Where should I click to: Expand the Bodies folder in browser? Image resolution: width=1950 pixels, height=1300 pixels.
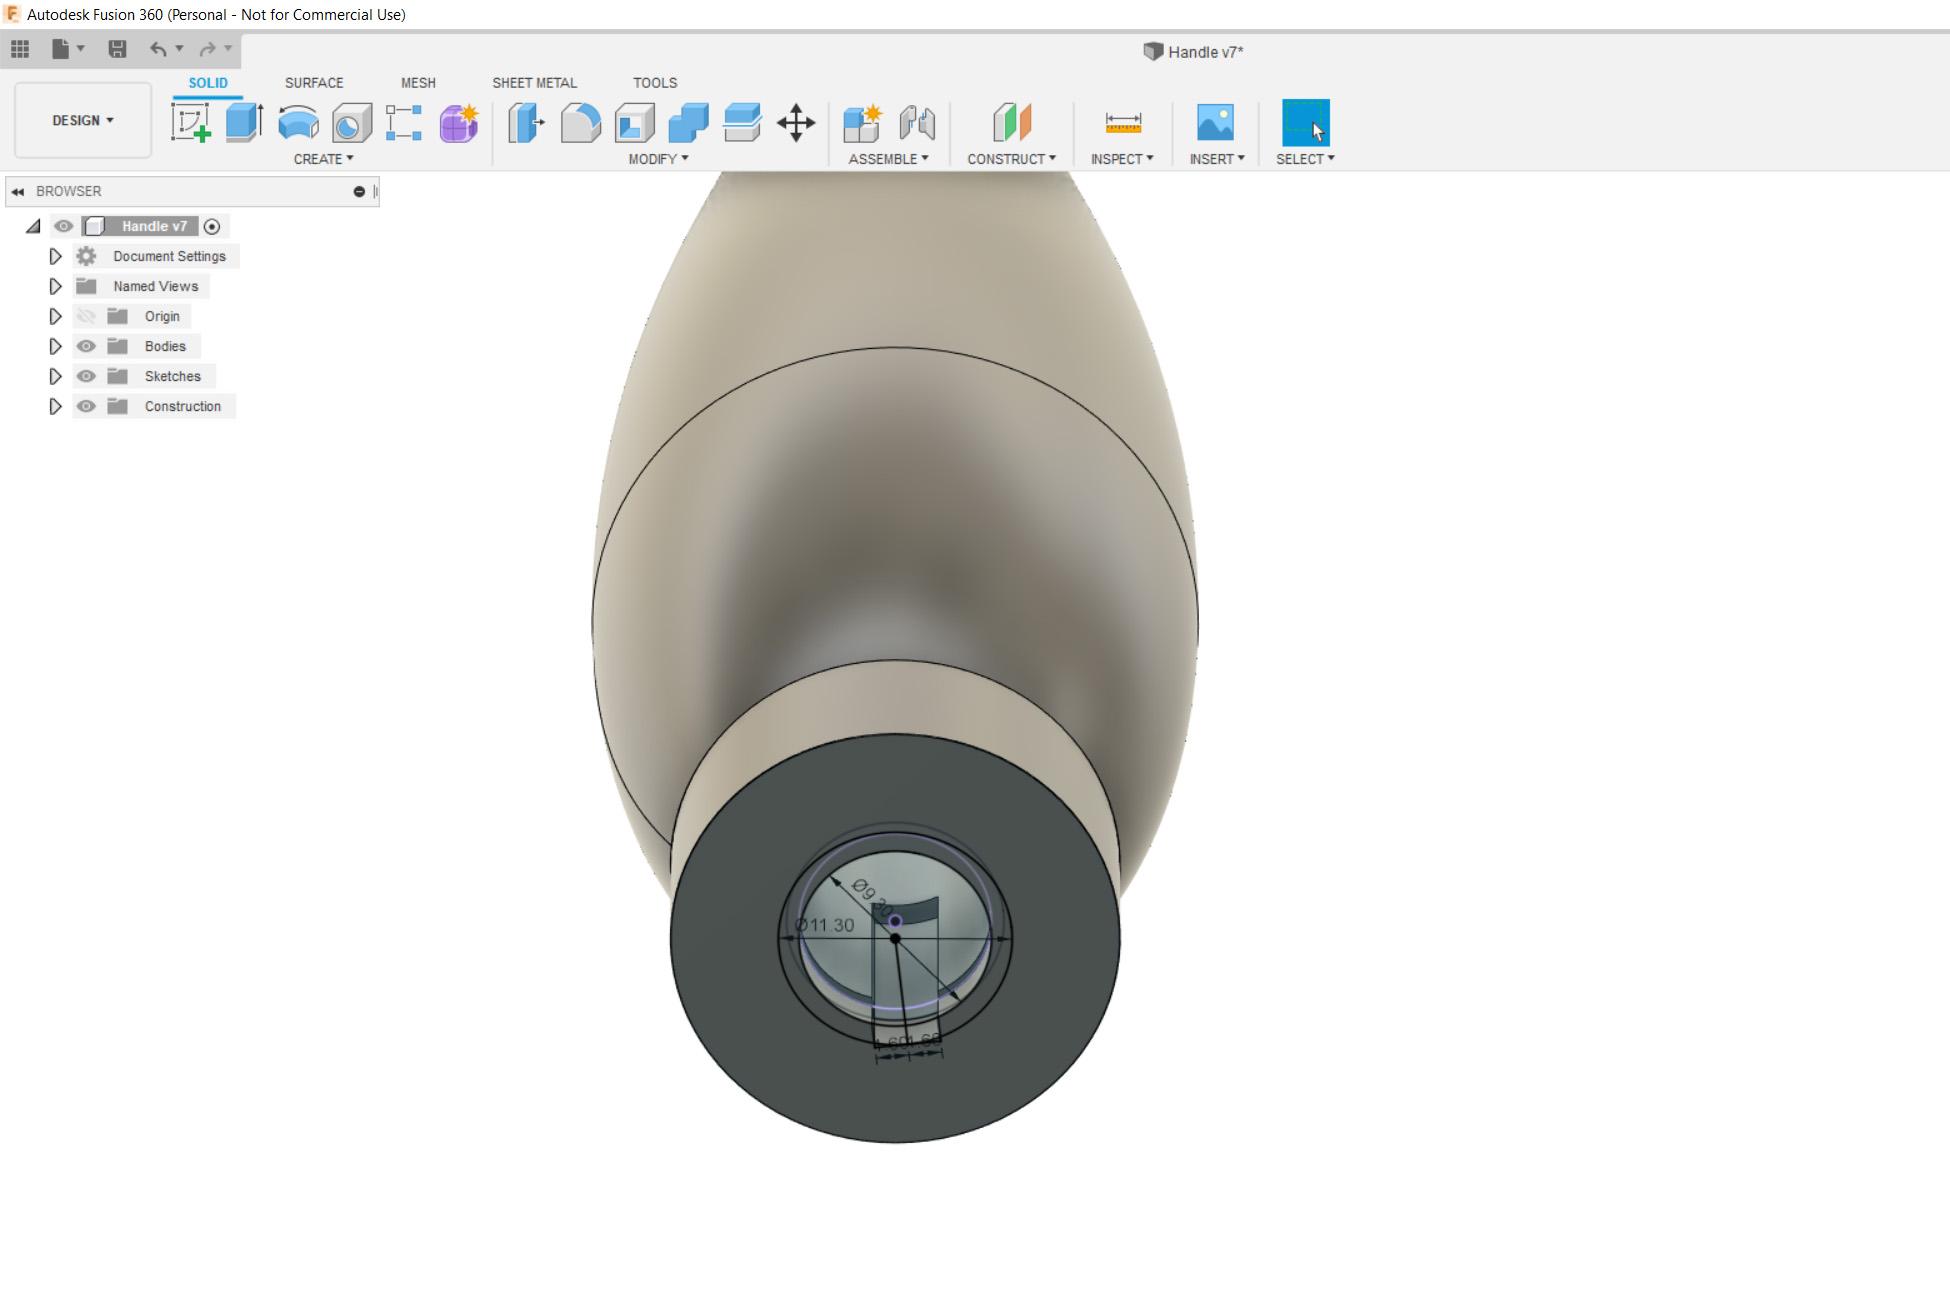[56, 346]
